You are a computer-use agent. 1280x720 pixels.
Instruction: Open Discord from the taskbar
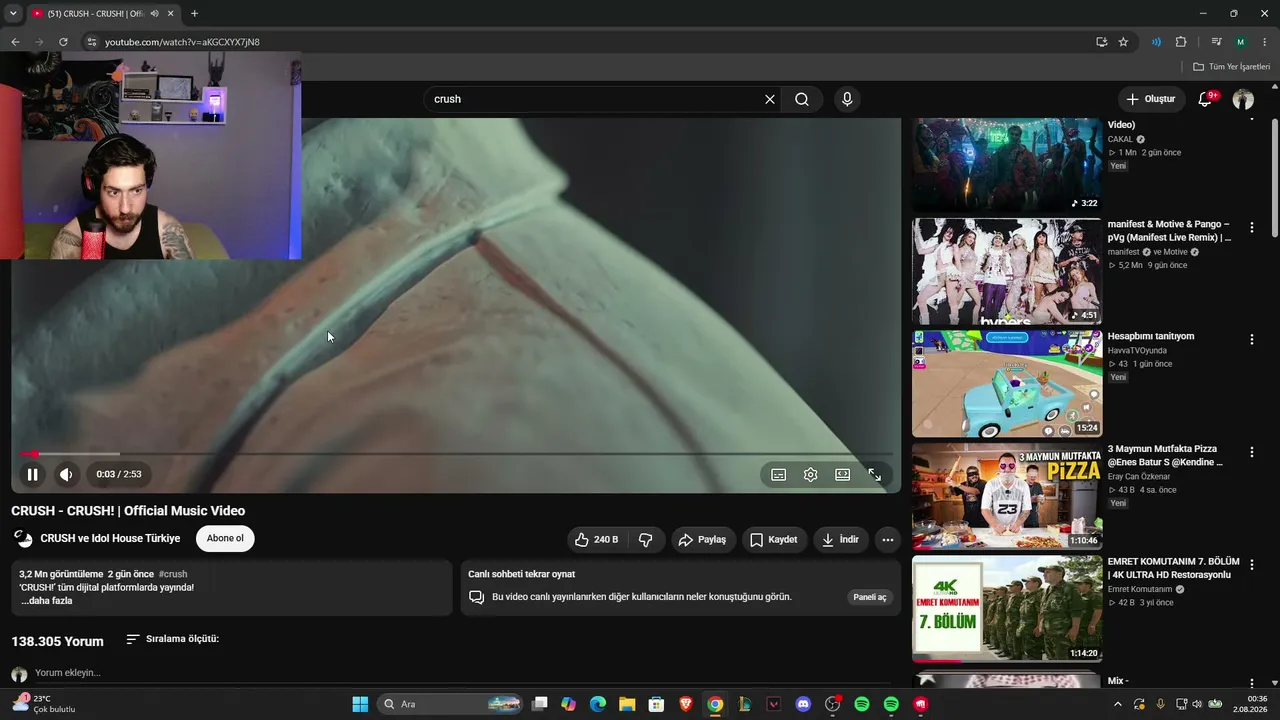click(803, 704)
